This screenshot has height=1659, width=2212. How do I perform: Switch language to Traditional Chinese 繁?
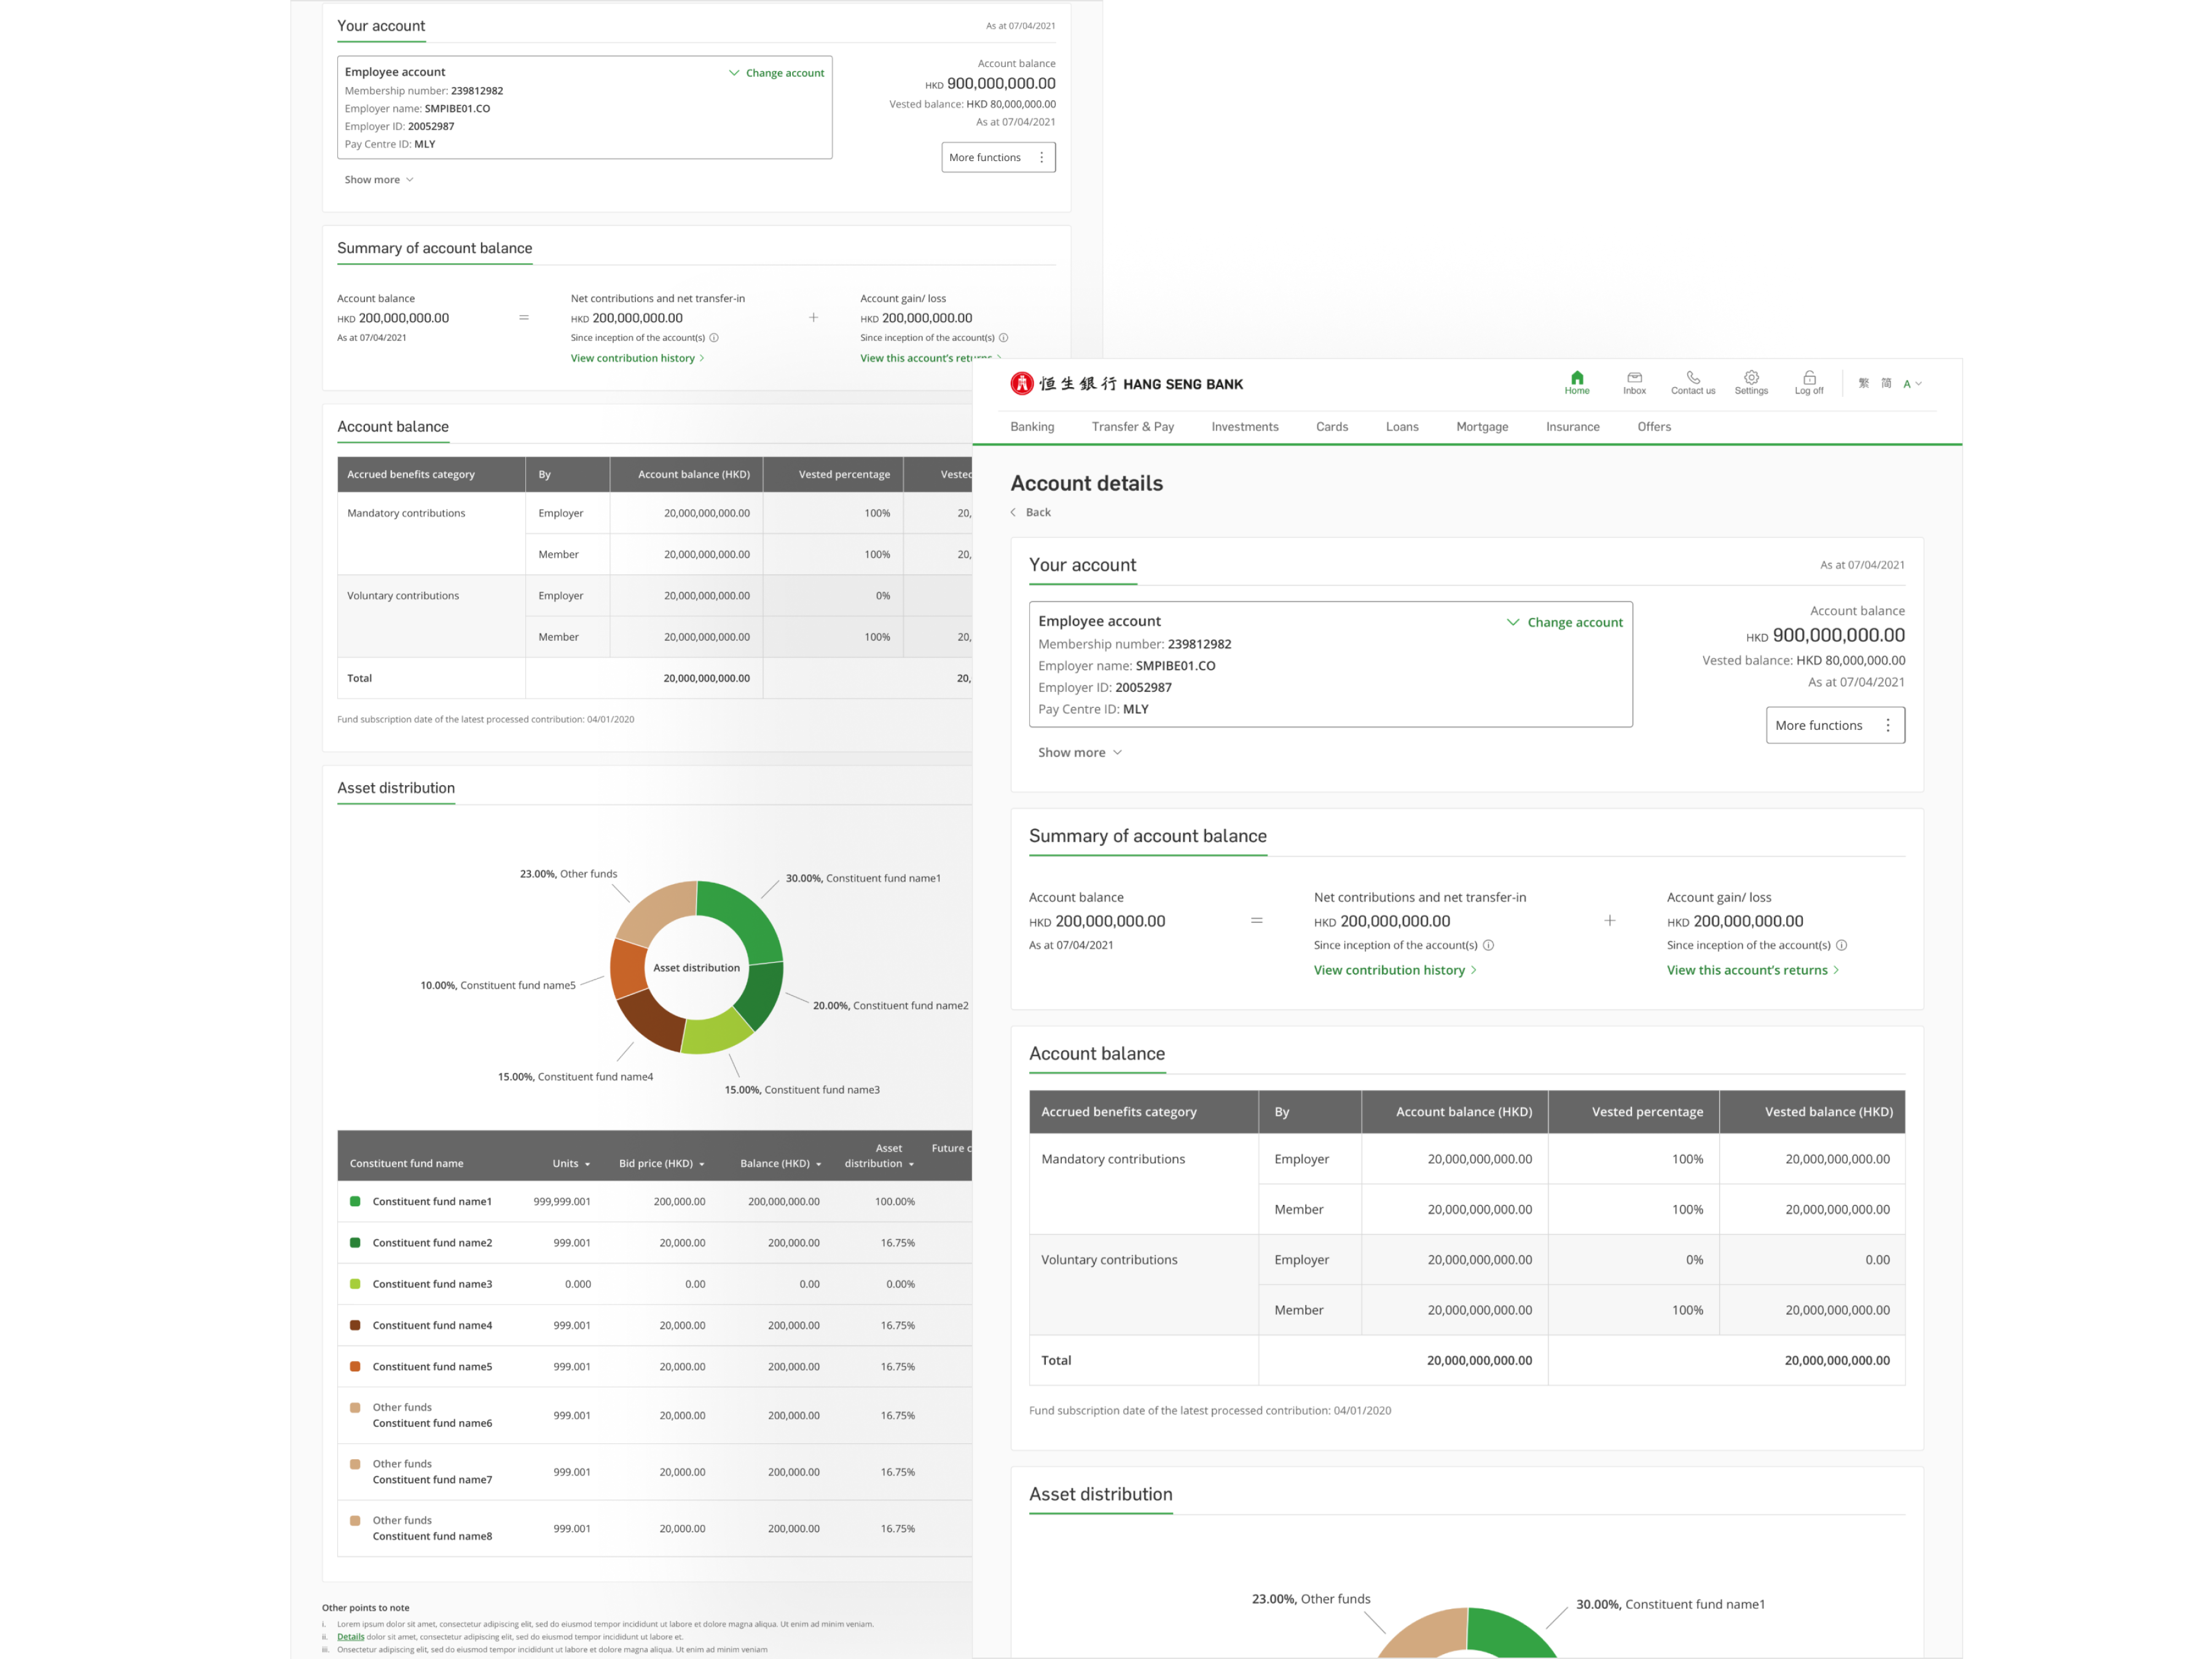pos(1863,384)
